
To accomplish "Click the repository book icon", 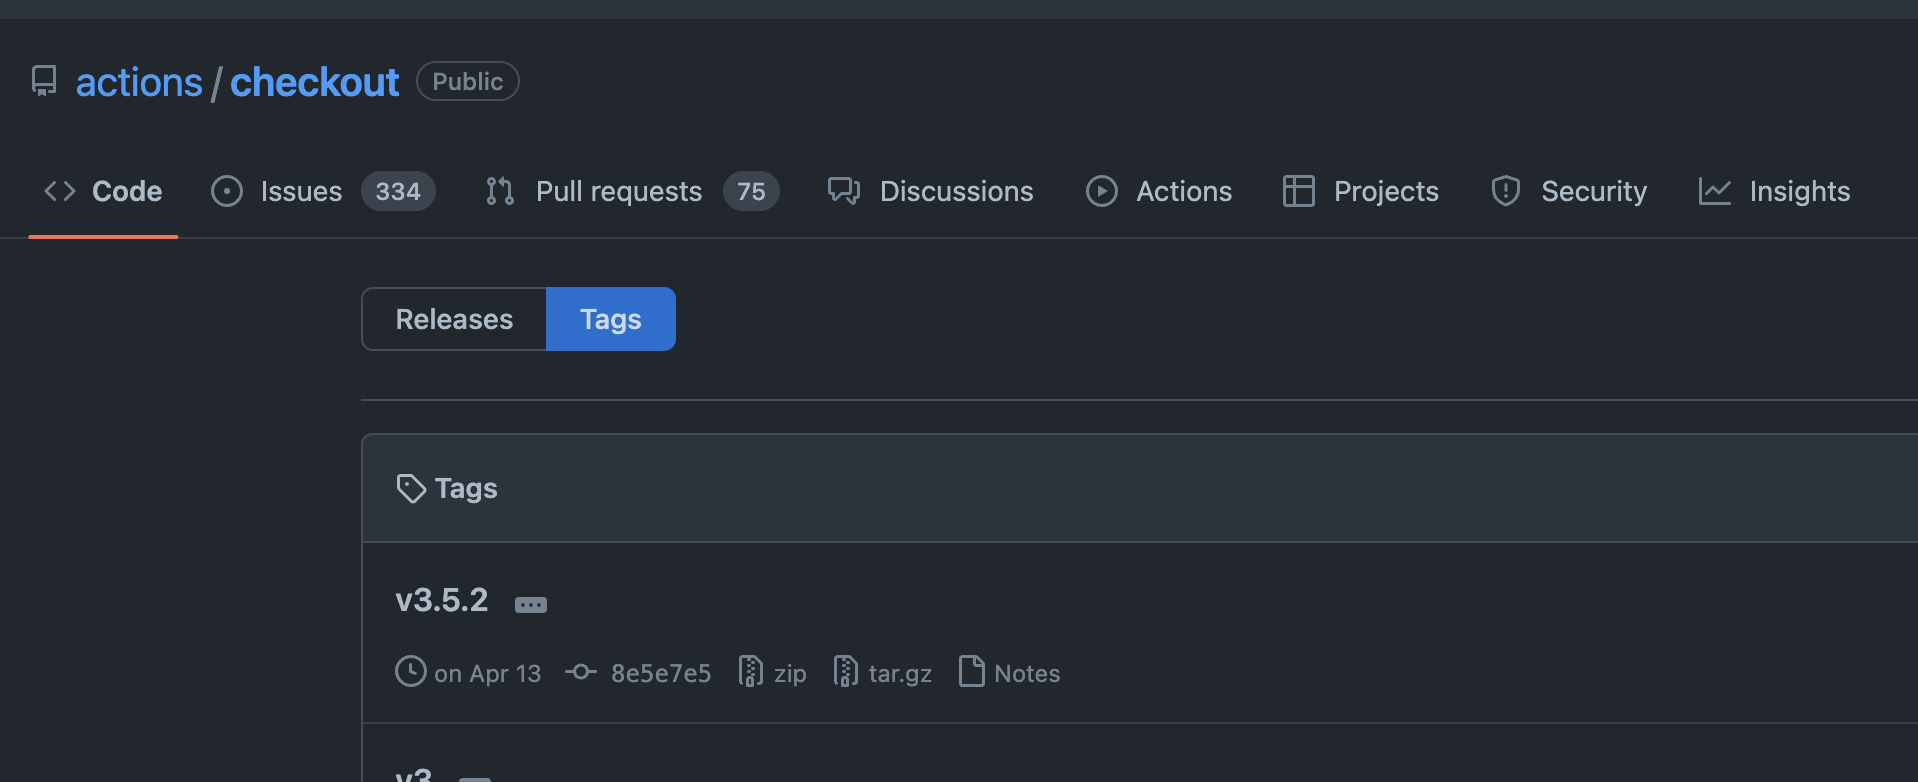I will pos(44,81).
